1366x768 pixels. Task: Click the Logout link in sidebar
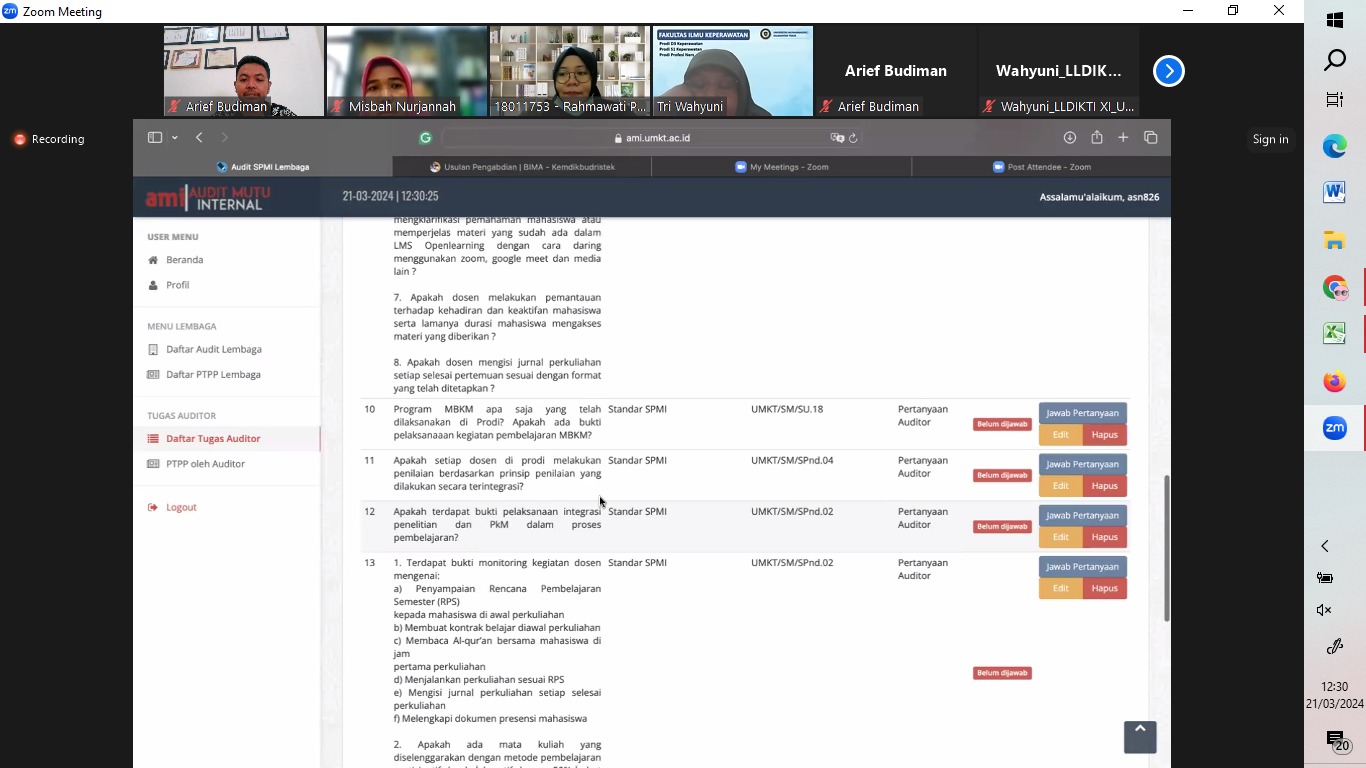[x=181, y=507]
